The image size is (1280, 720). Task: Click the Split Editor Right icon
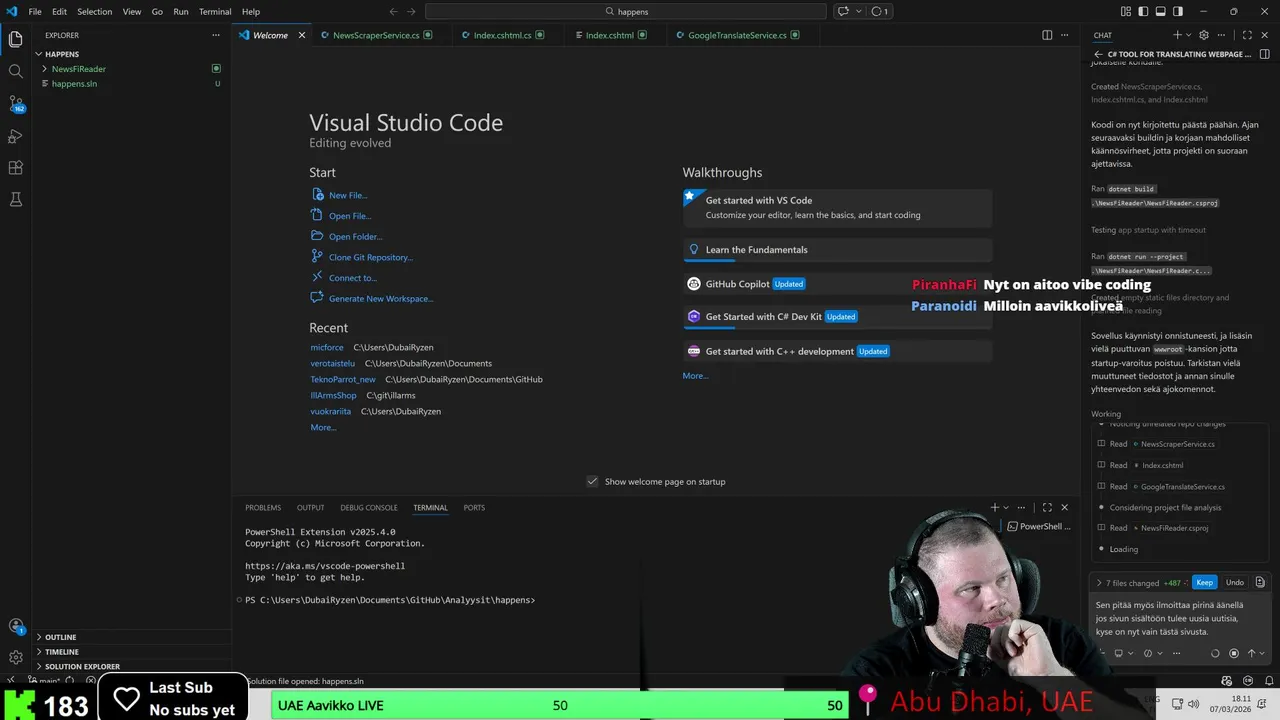[x=1047, y=35]
